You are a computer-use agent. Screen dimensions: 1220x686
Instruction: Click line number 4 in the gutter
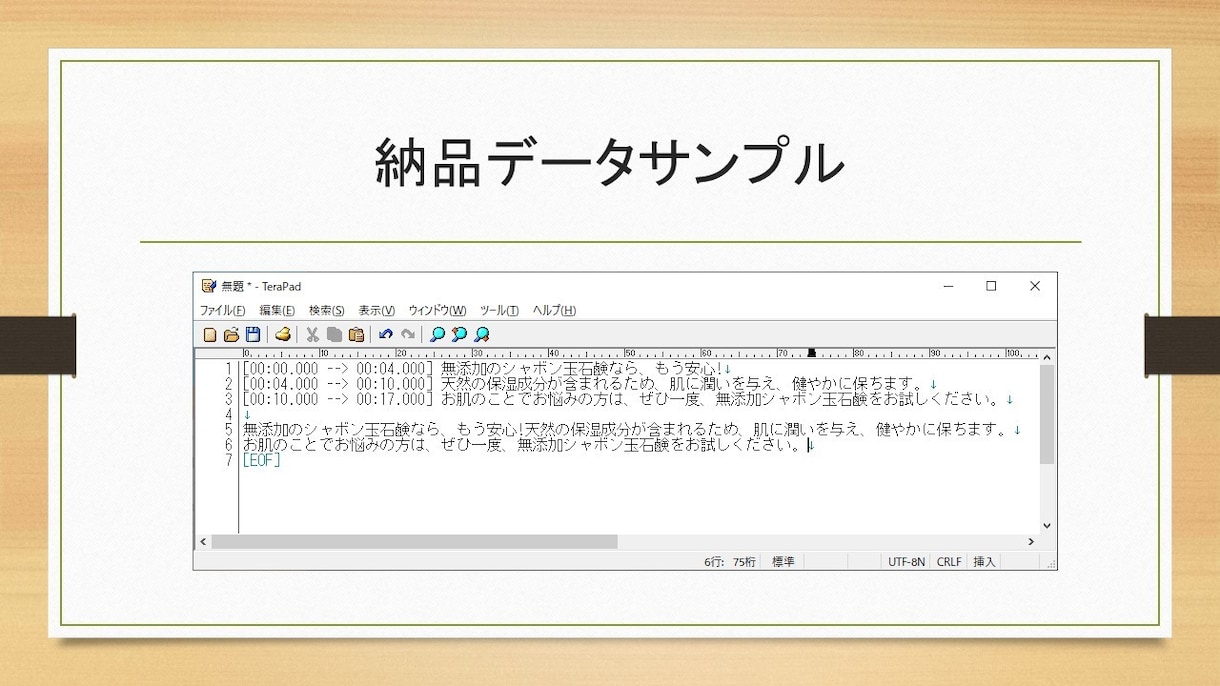[x=229, y=415]
